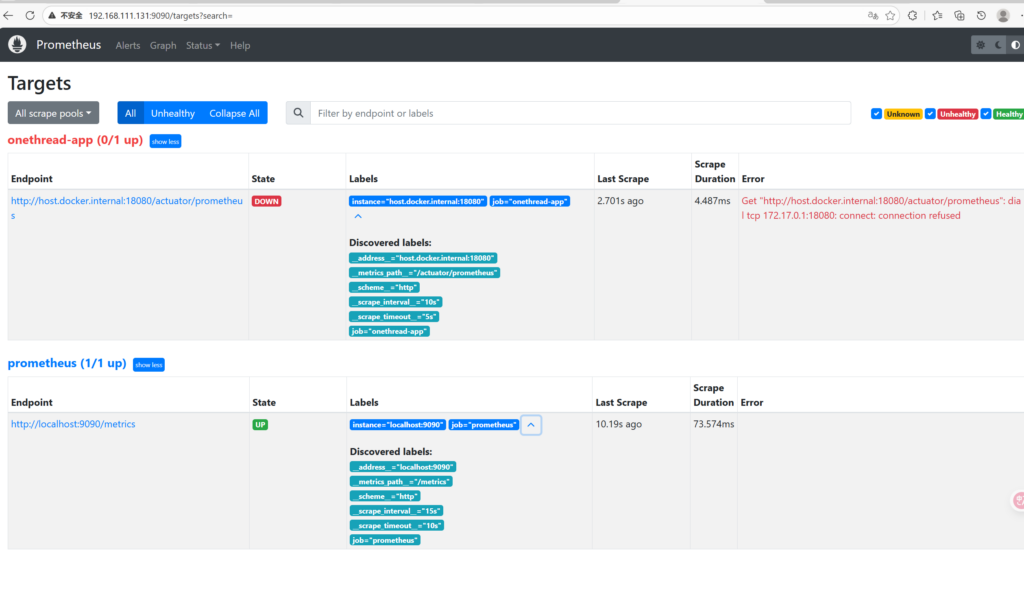Uncheck the Healthy state filter checkbox
Viewport: 1024px width, 590px height.
click(986, 114)
